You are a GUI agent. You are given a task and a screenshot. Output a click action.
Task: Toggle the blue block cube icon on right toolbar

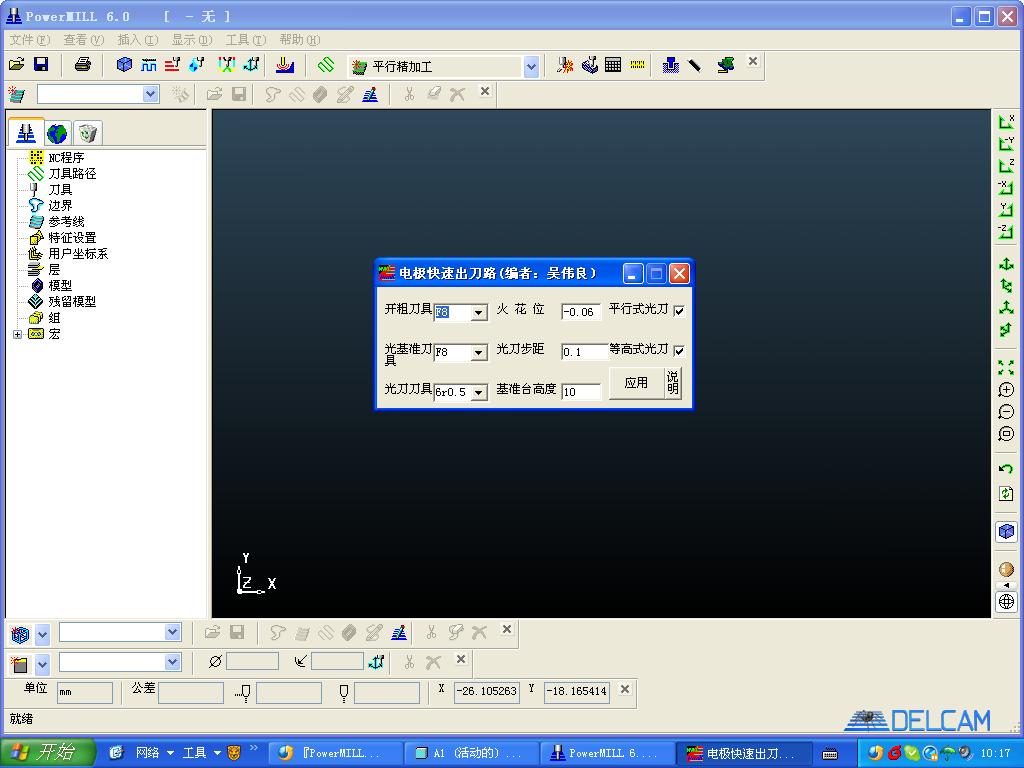(1006, 532)
